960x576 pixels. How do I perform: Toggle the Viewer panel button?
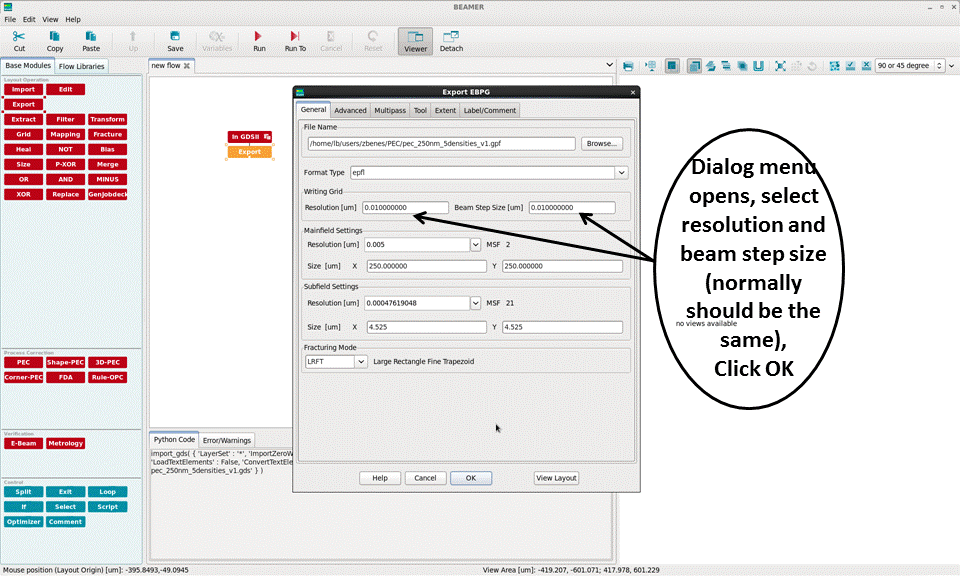coord(415,40)
